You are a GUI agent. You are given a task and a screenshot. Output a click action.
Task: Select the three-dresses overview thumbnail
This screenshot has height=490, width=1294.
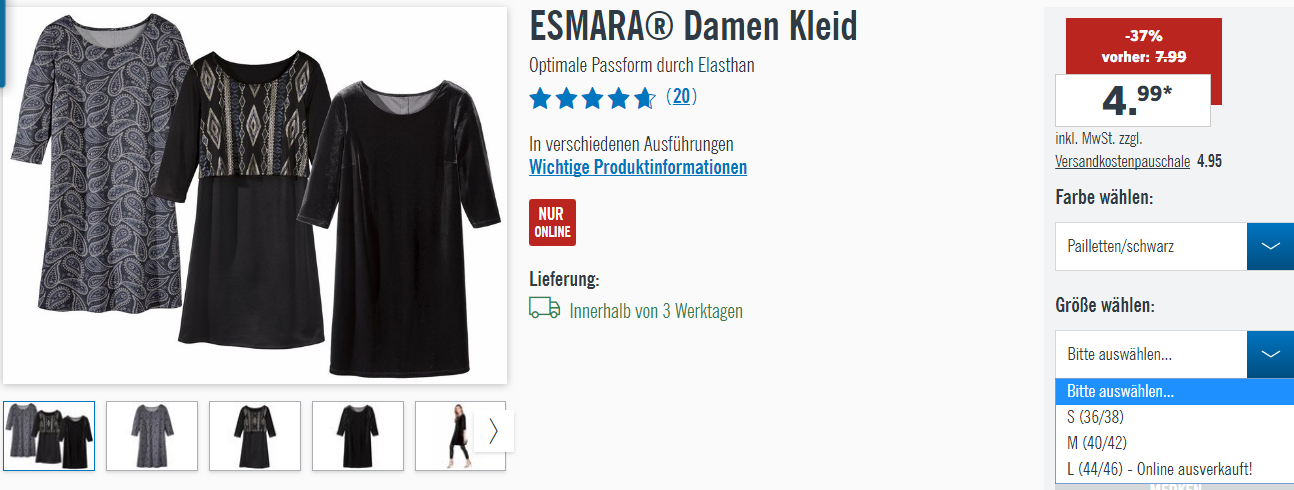49,436
